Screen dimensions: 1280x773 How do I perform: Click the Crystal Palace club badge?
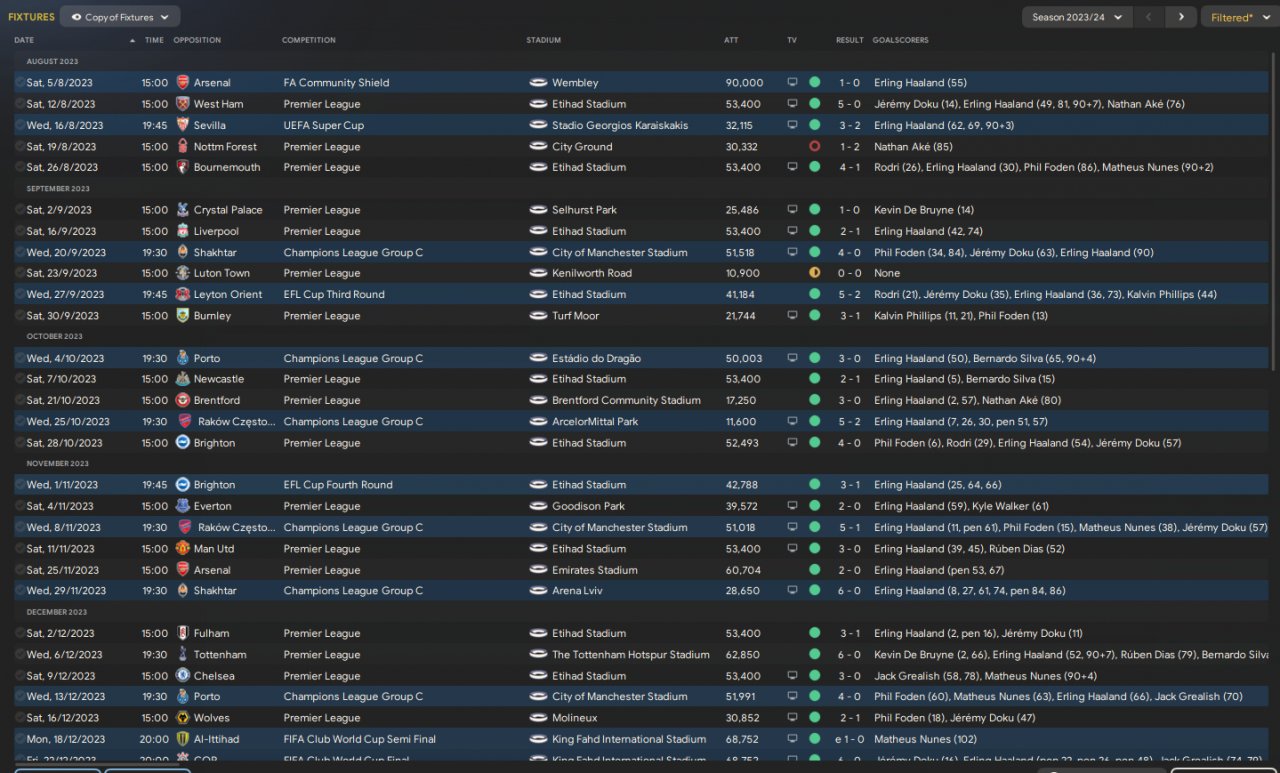183,210
